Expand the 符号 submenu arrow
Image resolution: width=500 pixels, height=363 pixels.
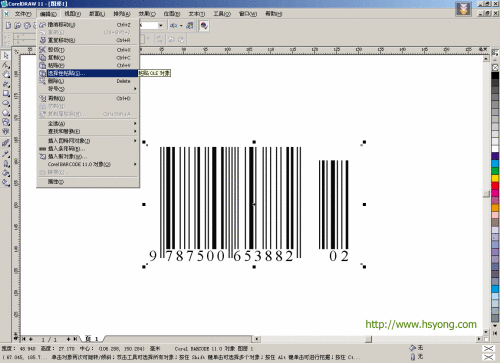(135, 89)
